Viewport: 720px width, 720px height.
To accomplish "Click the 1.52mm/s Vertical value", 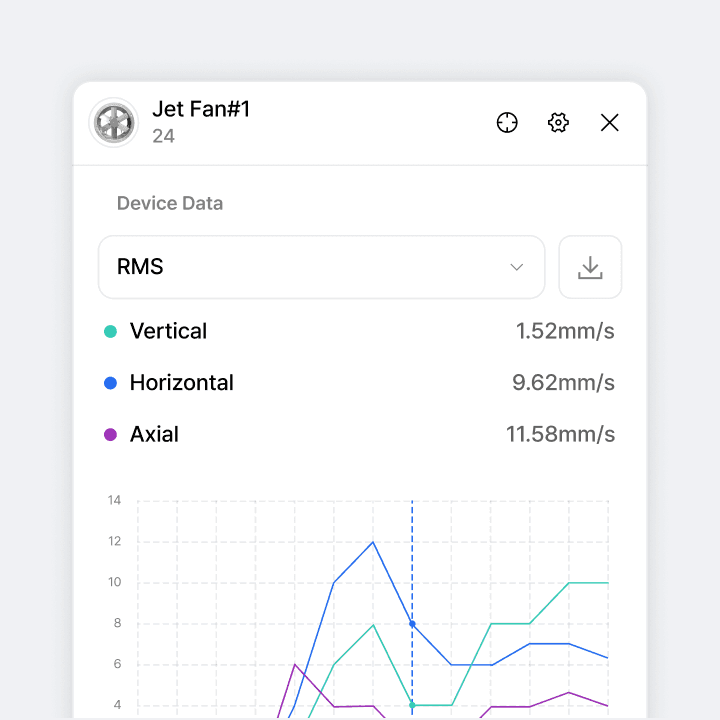I will [x=565, y=331].
